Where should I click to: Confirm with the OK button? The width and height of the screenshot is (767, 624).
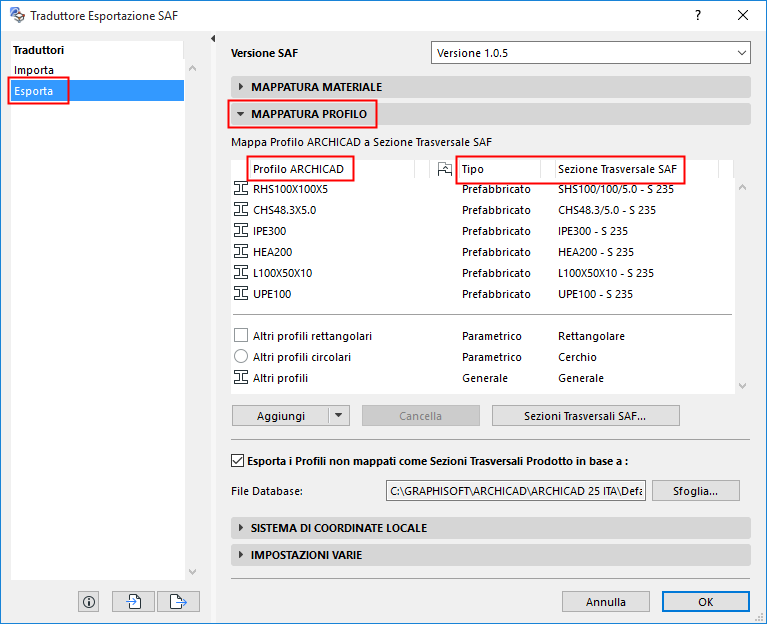[x=705, y=602]
